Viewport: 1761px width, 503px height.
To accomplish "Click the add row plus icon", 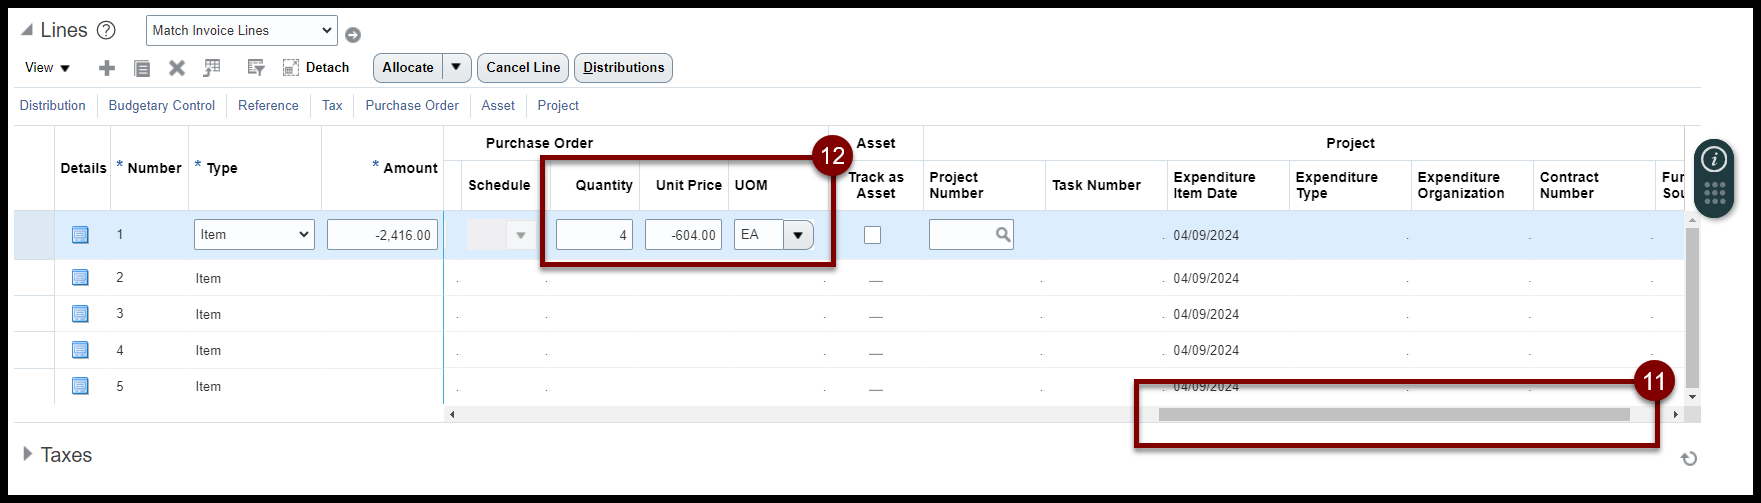I will (107, 68).
